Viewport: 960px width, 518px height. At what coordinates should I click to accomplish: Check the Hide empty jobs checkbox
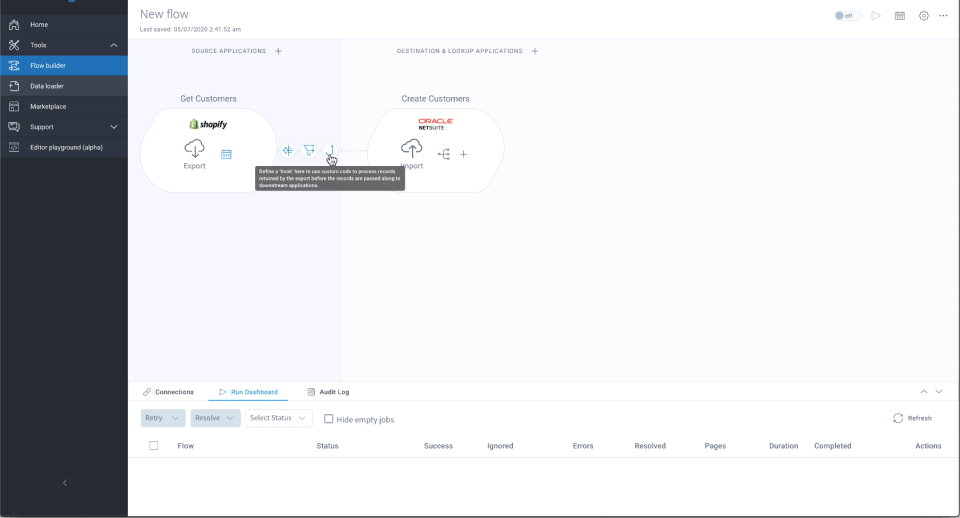329,419
